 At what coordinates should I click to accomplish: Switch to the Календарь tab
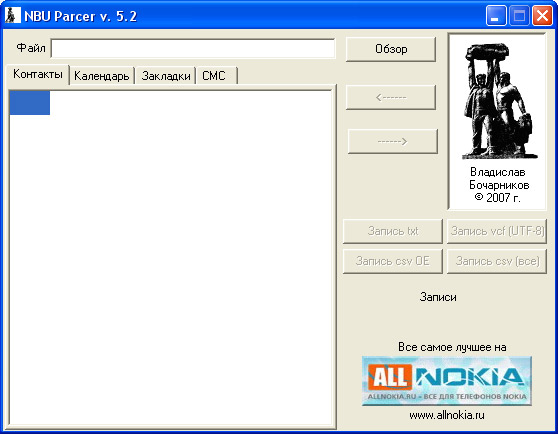pos(101,76)
